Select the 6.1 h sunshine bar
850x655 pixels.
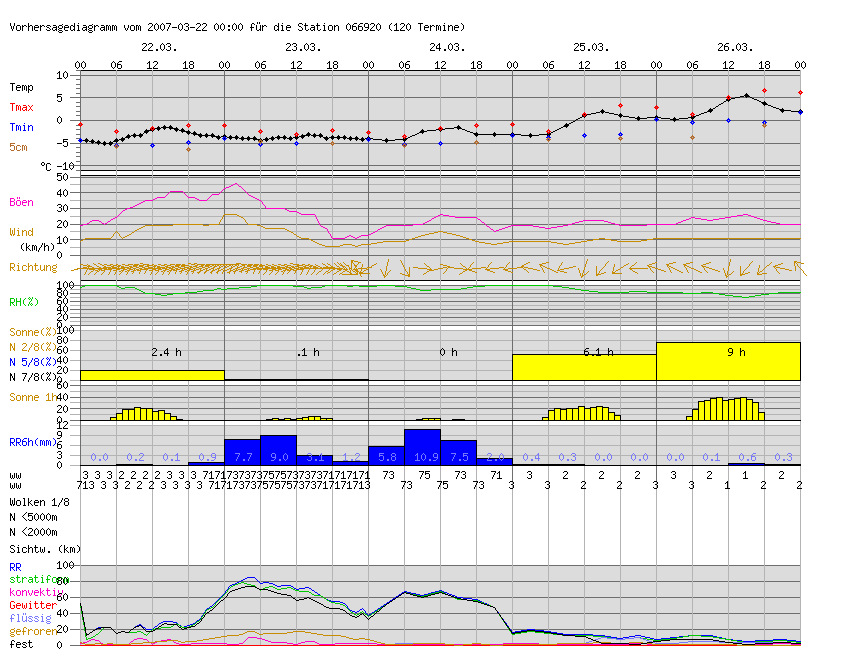point(584,367)
